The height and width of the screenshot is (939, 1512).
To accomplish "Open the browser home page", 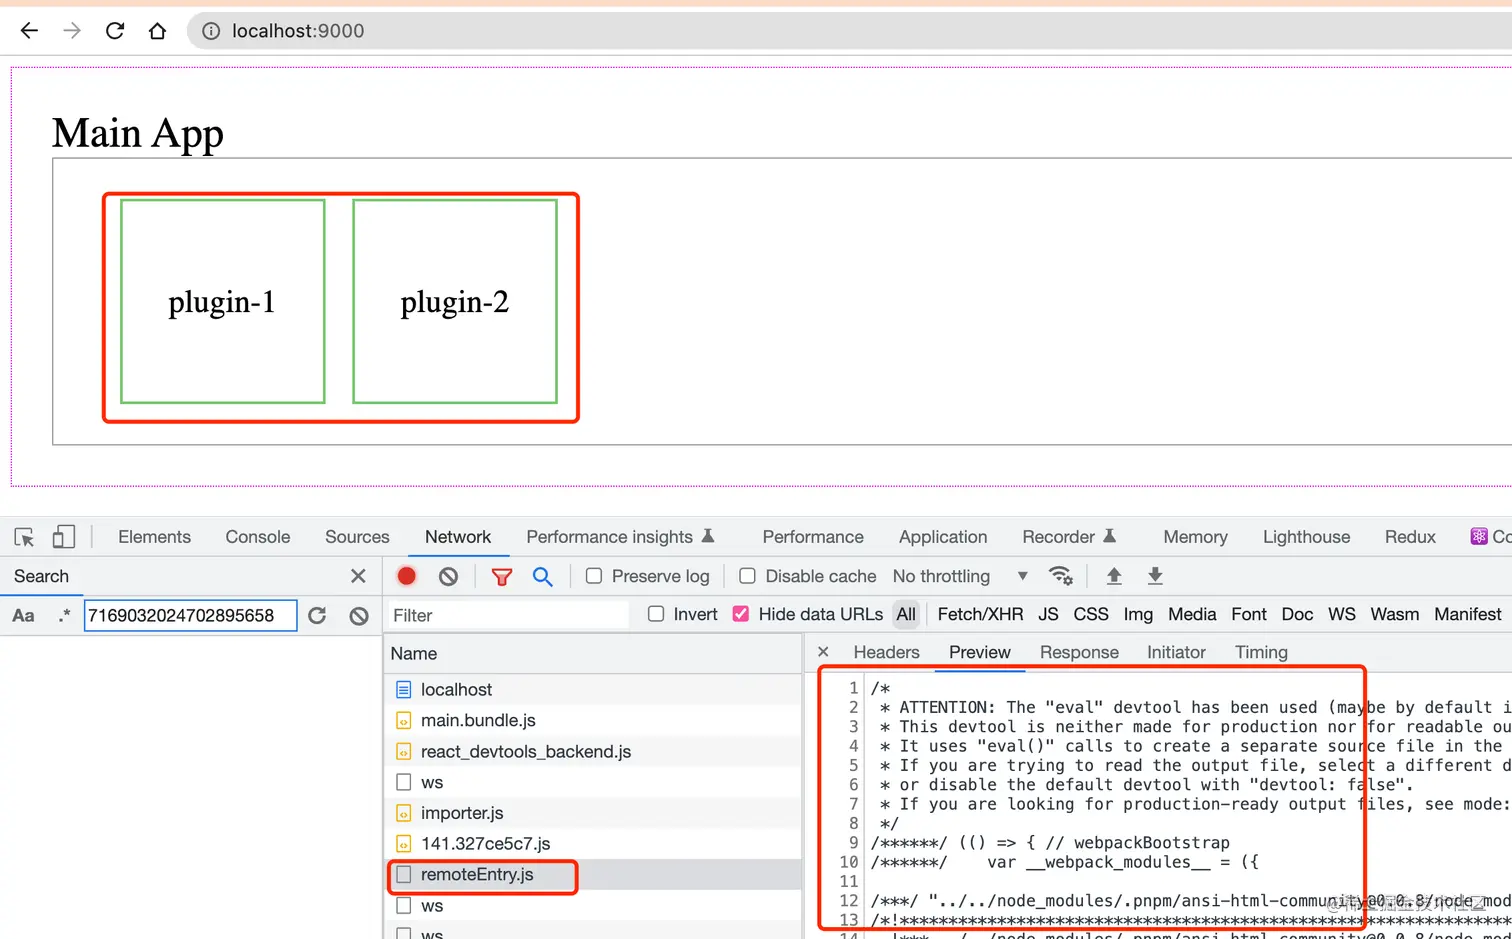I will coord(157,31).
